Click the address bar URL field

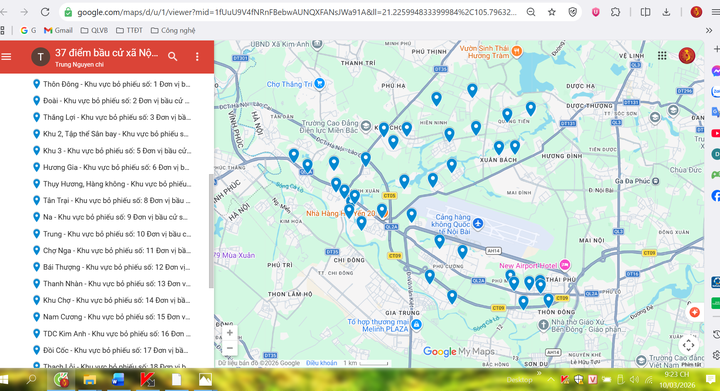(296, 12)
